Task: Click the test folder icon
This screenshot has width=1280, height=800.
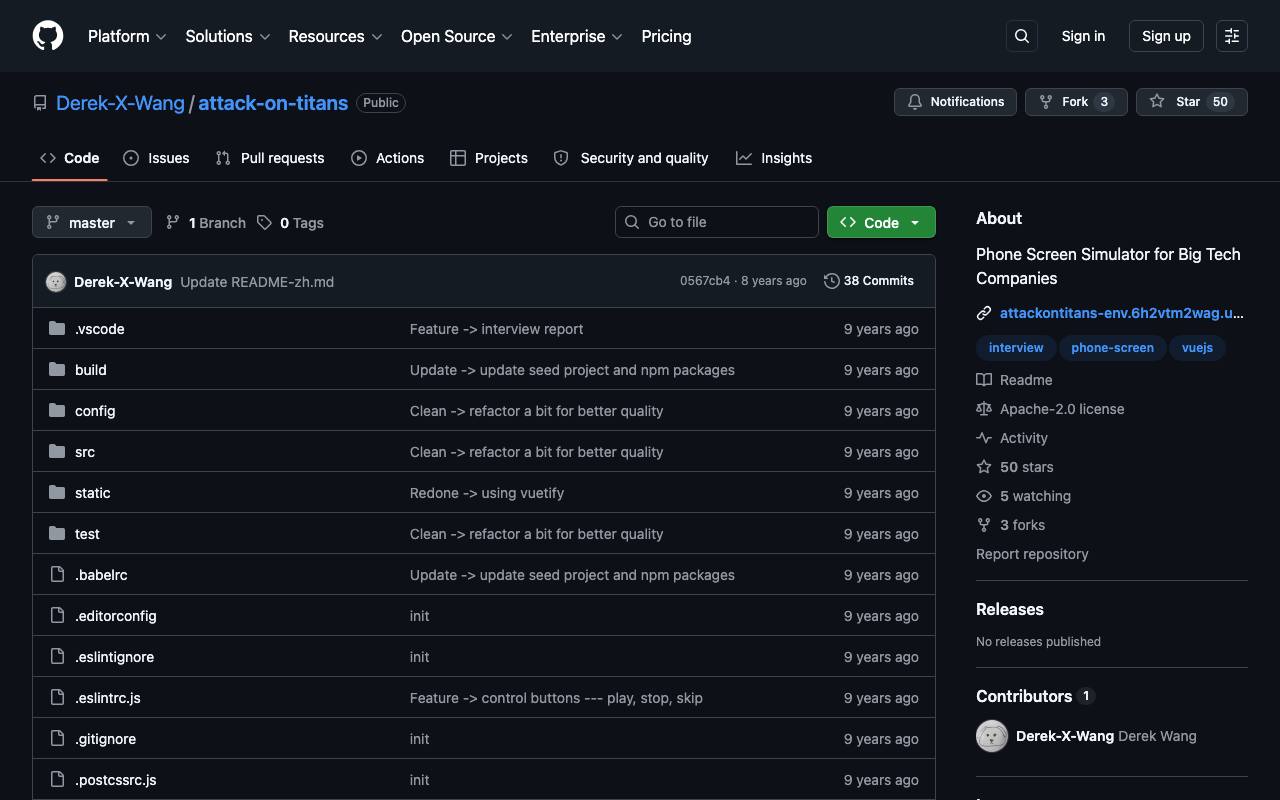Action: [x=57, y=534]
